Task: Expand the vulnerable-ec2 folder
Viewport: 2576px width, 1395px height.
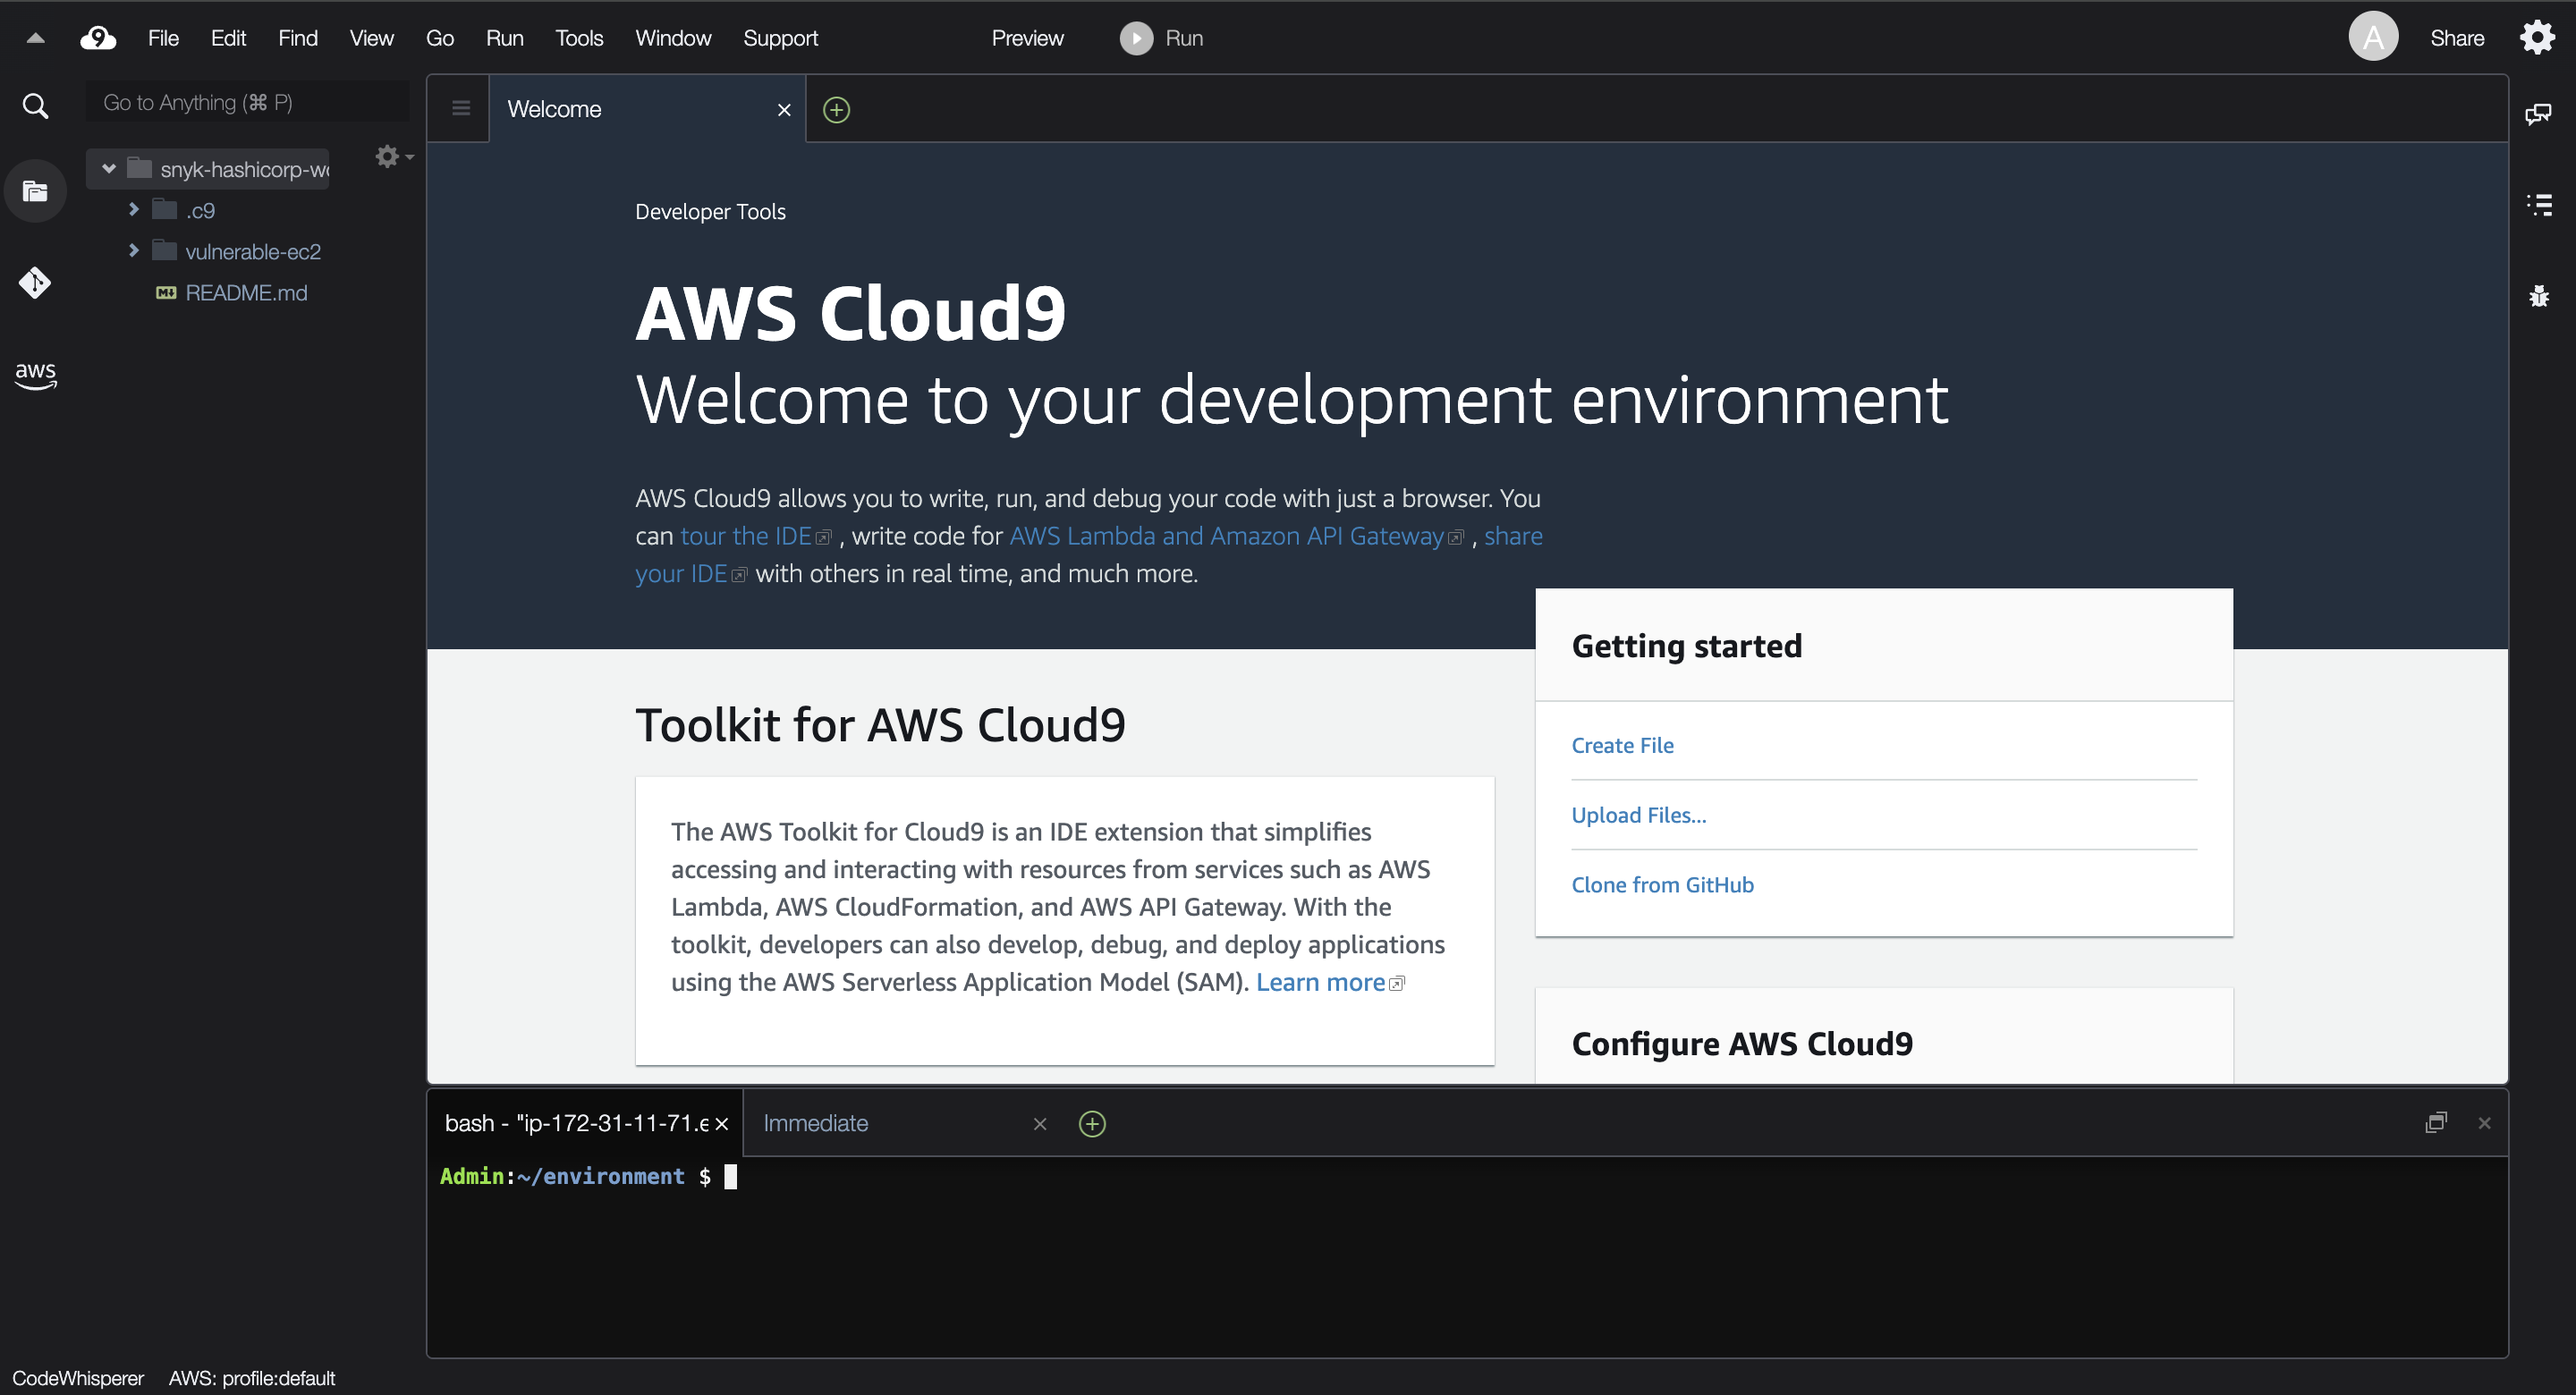Action: 133,250
